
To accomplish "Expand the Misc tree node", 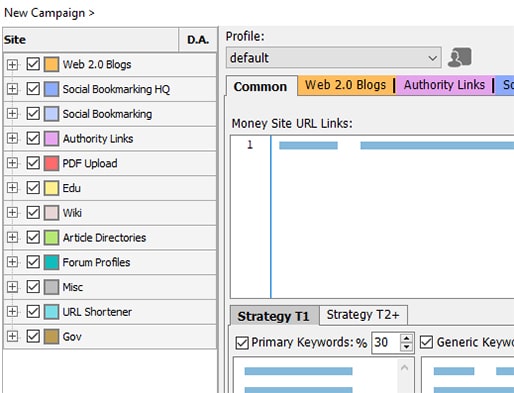I will [x=12, y=287].
